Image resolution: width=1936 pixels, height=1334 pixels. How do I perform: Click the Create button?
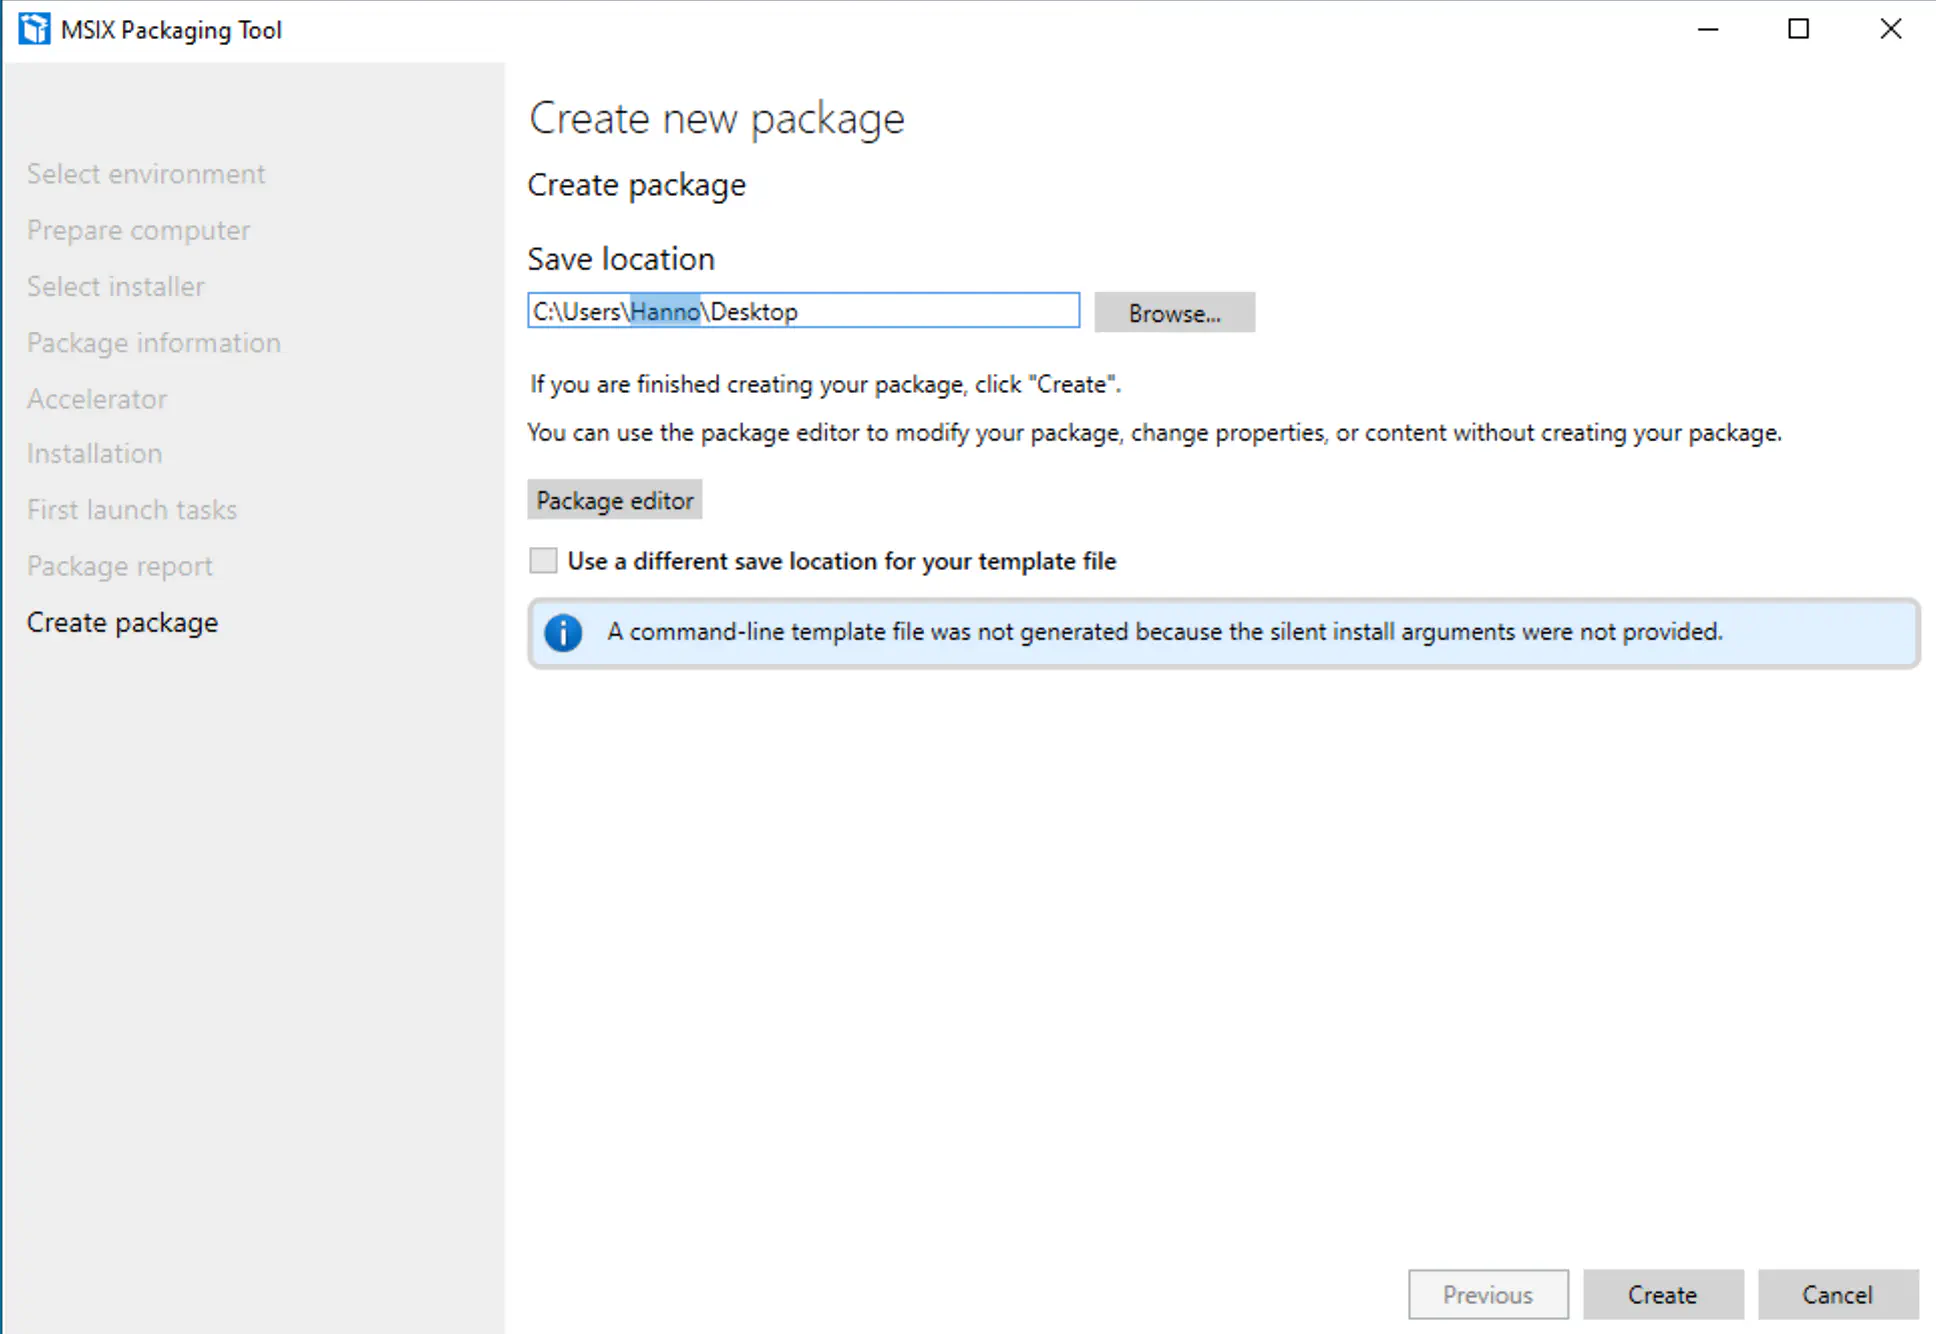1662,1294
